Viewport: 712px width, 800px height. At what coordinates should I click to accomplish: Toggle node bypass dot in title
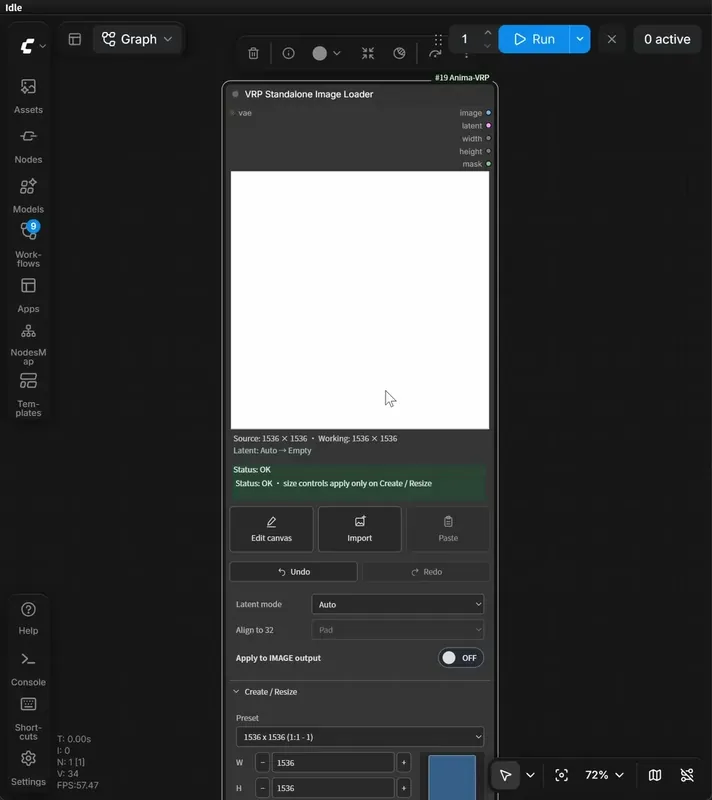(235, 94)
